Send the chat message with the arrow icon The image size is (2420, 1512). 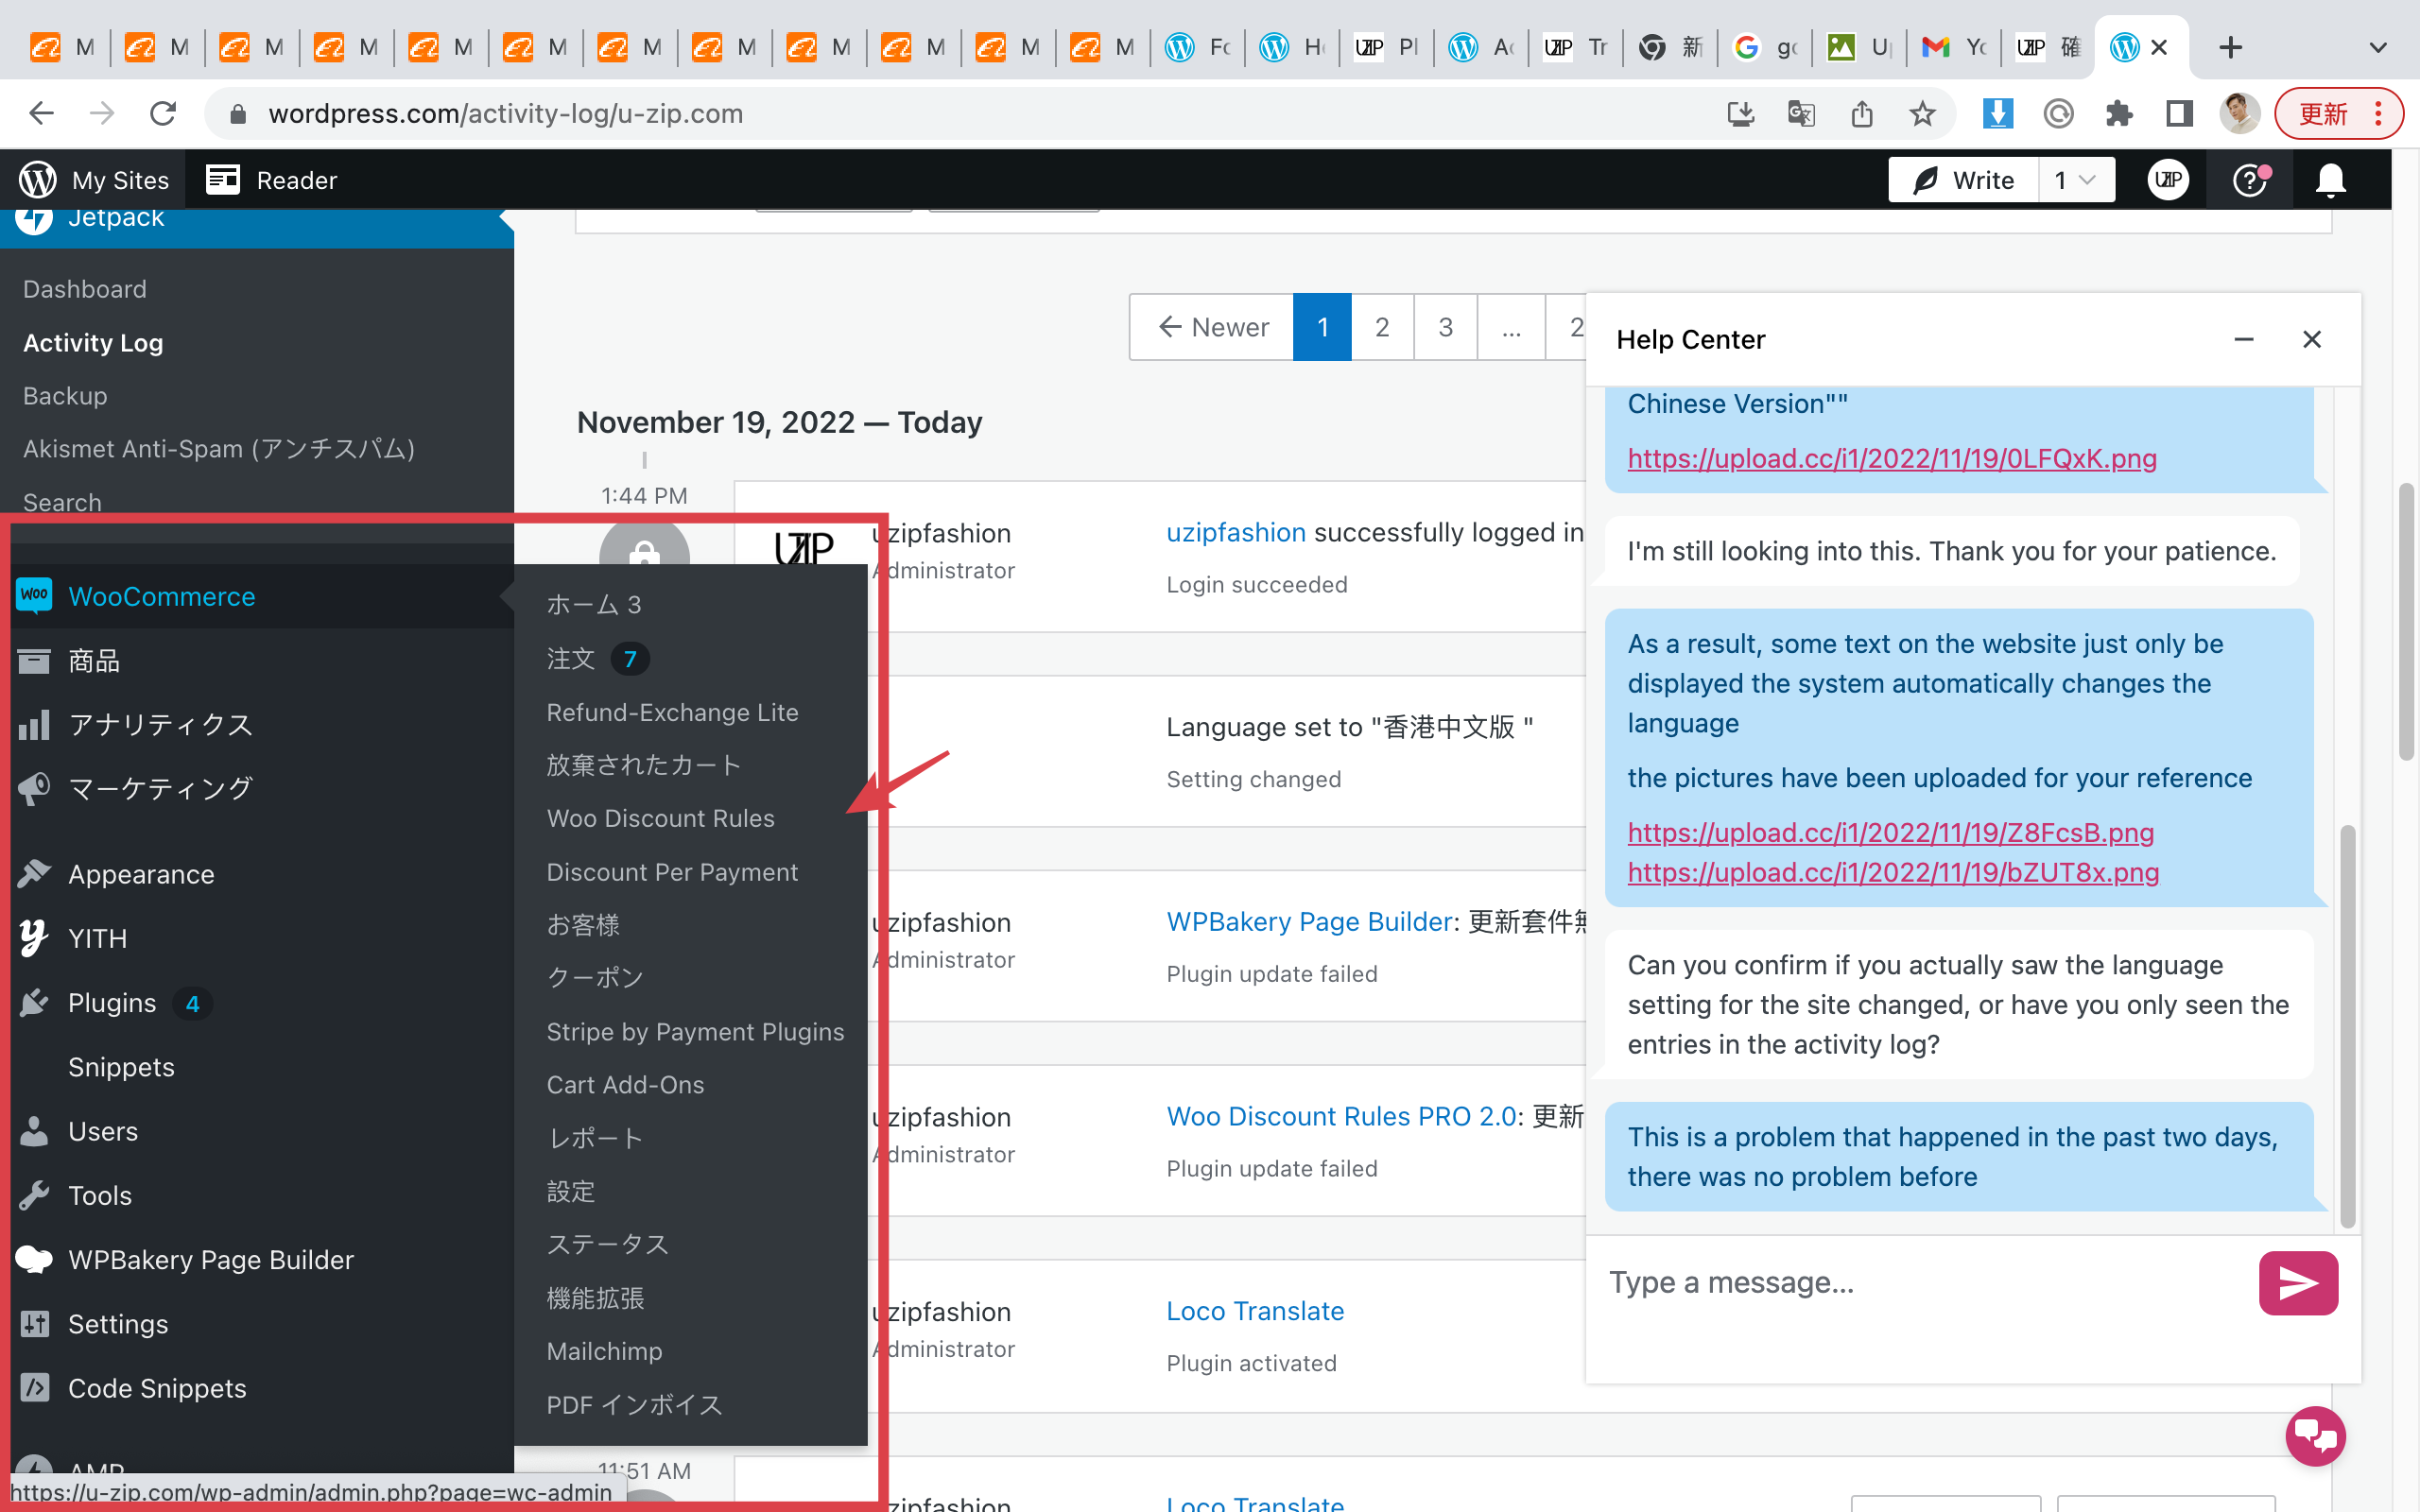coord(2297,1283)
